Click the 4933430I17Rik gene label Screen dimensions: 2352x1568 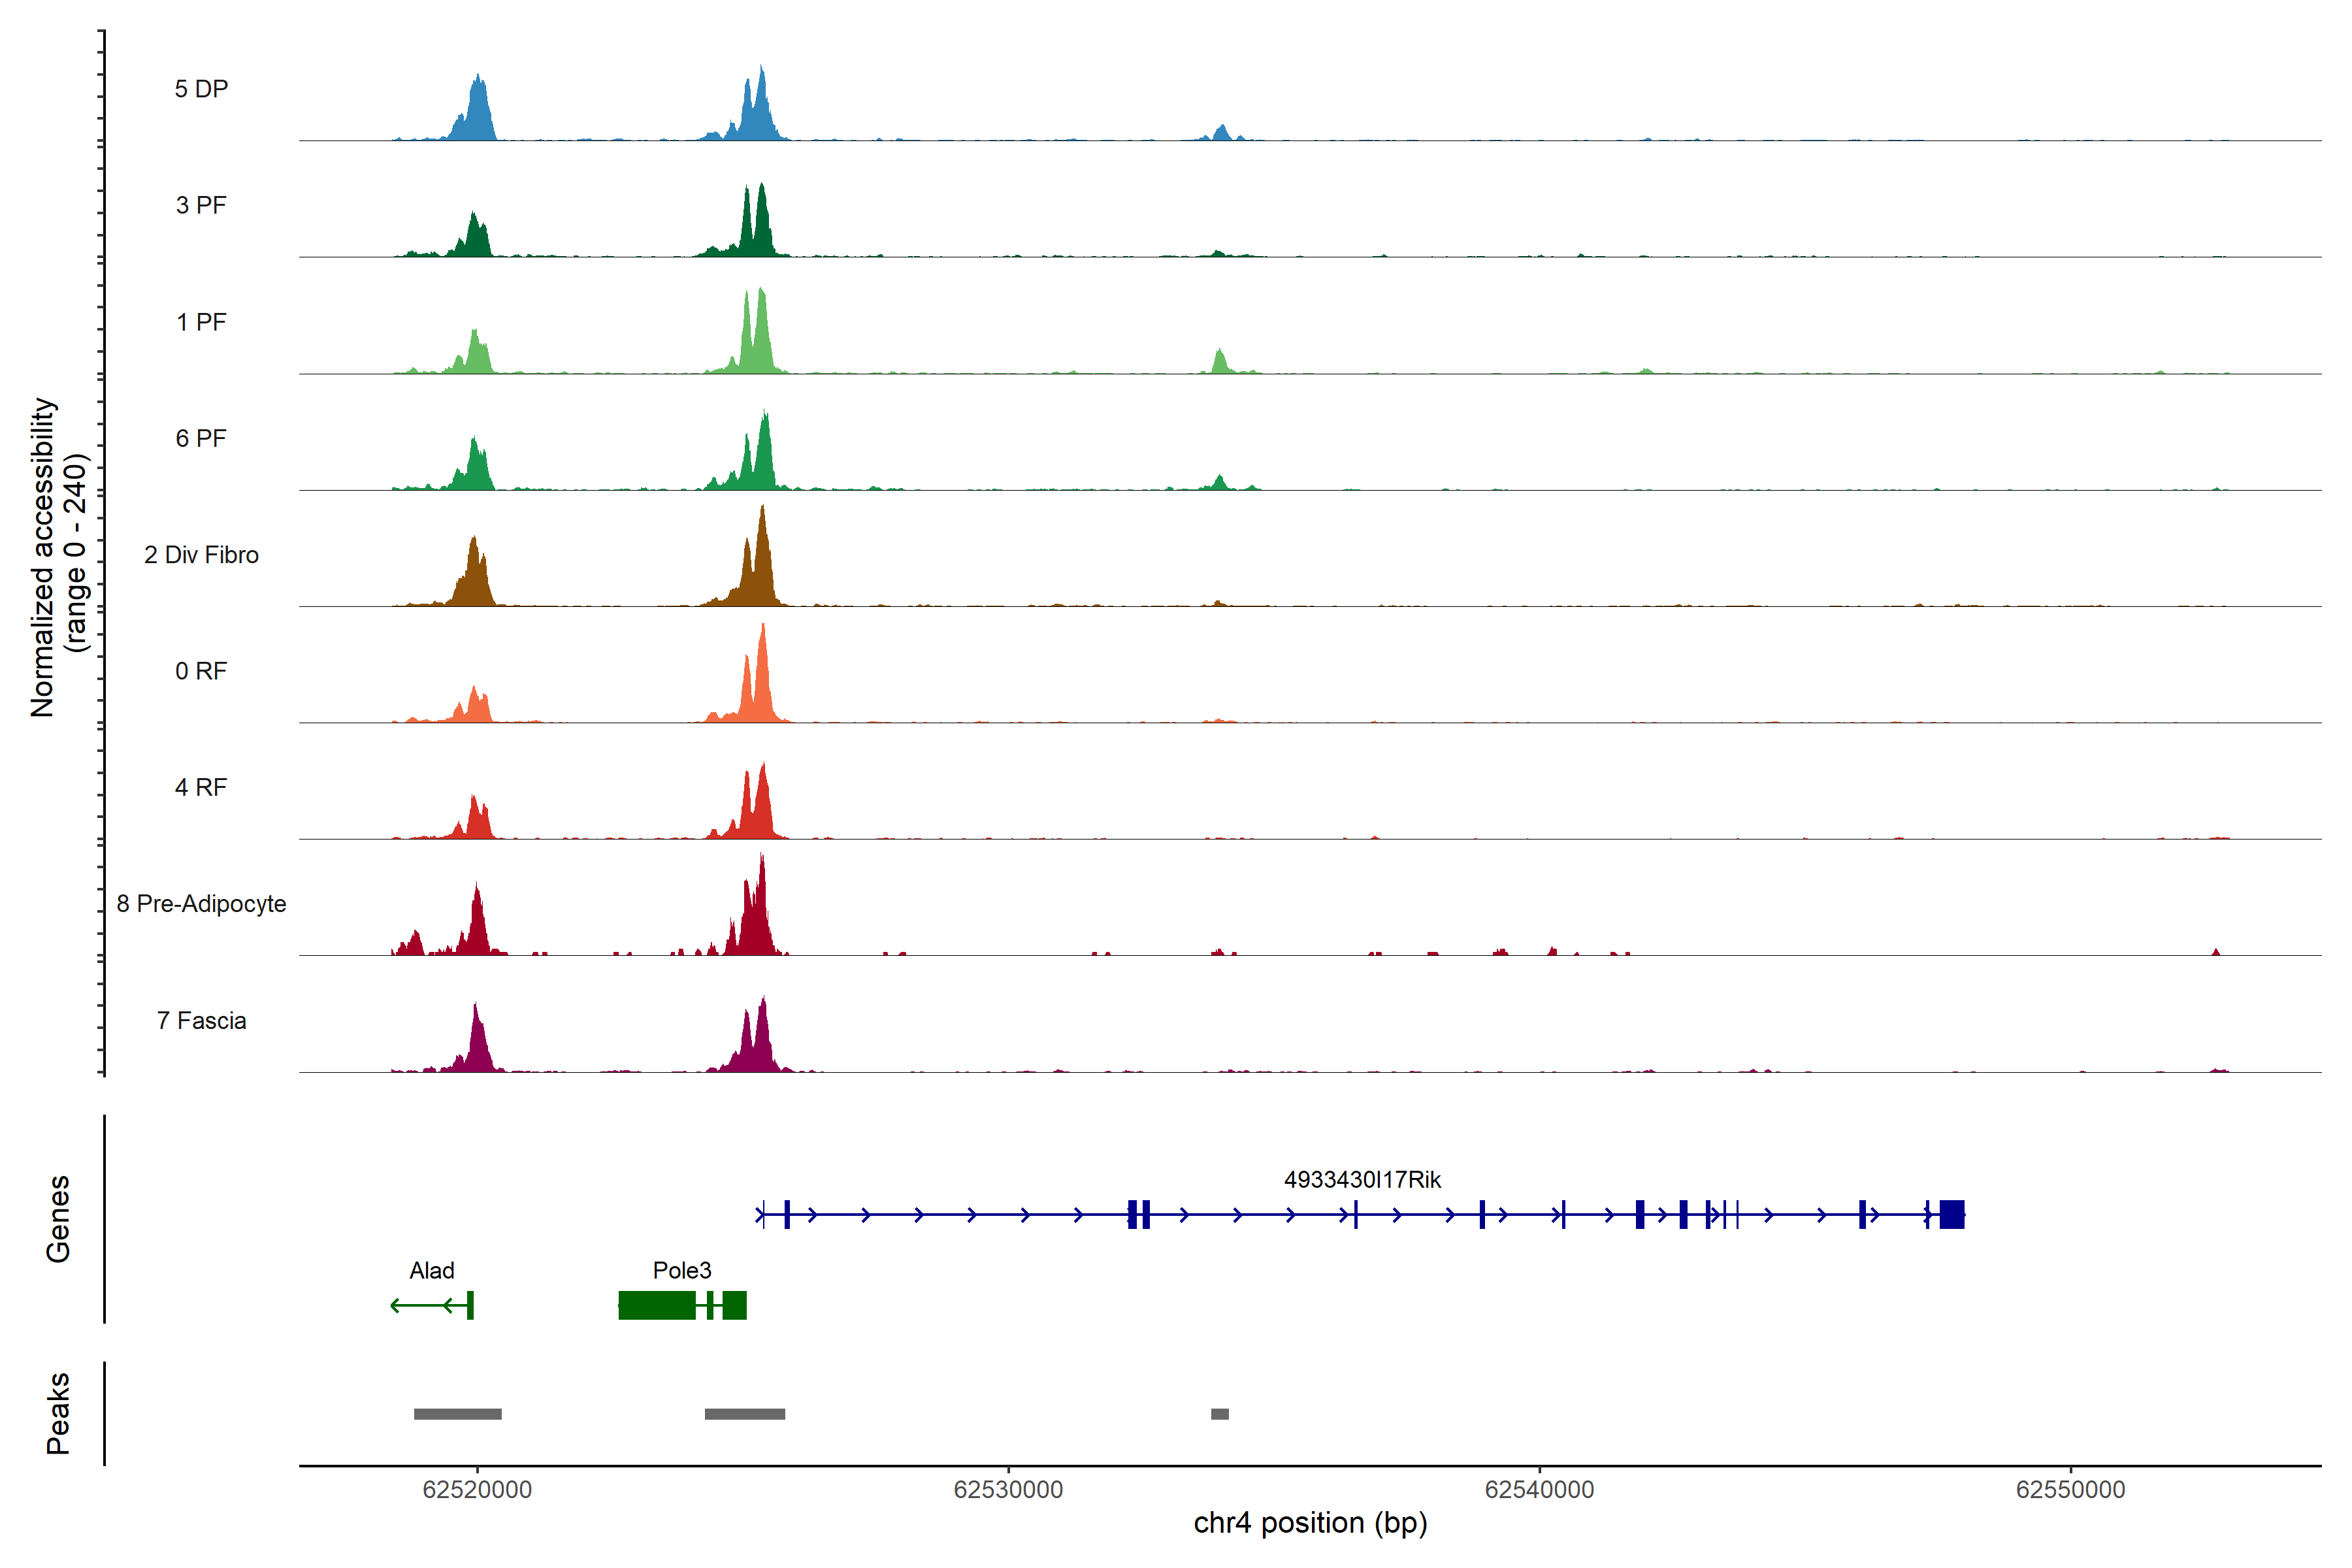point(1362,1180)
